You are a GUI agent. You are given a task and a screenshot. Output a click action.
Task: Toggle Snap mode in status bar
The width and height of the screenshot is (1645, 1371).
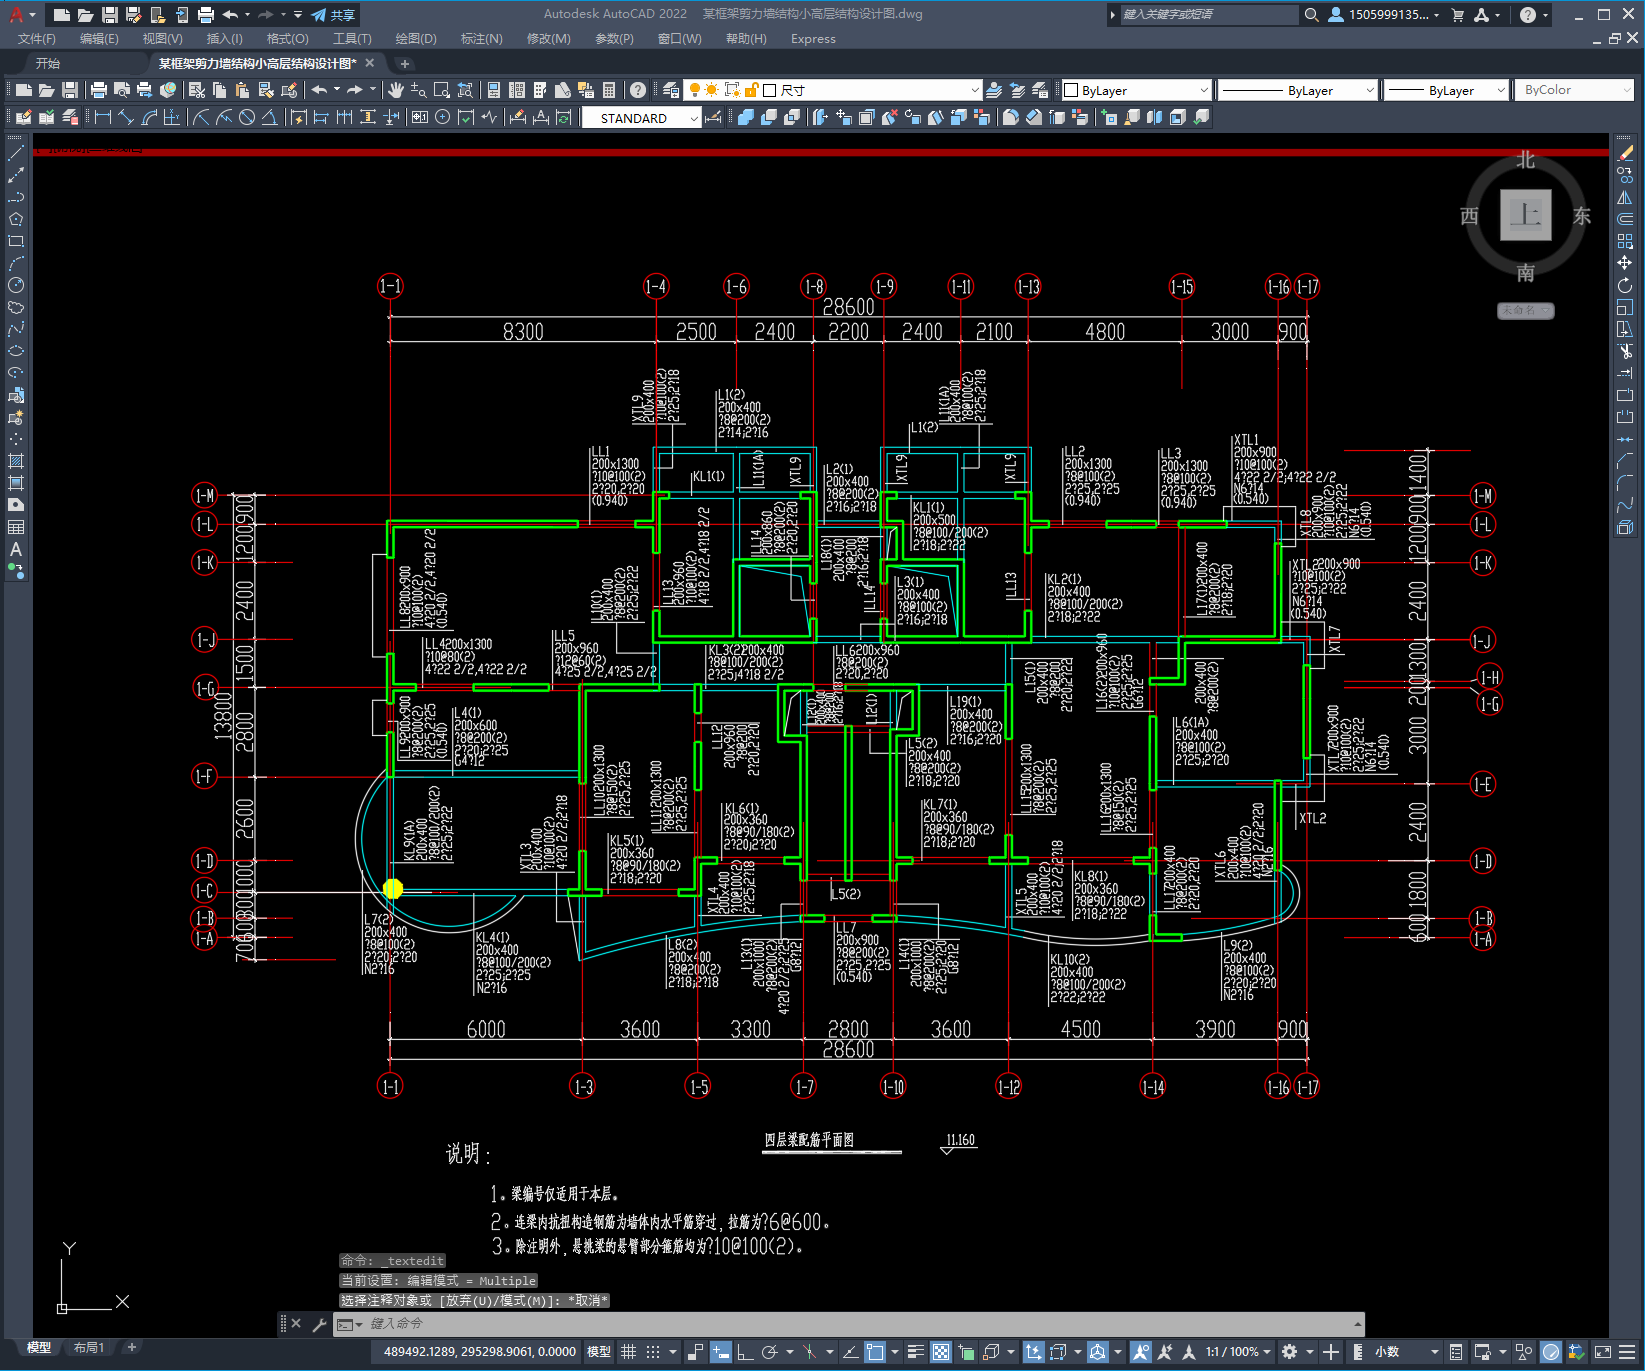(x=653, y=1352)
